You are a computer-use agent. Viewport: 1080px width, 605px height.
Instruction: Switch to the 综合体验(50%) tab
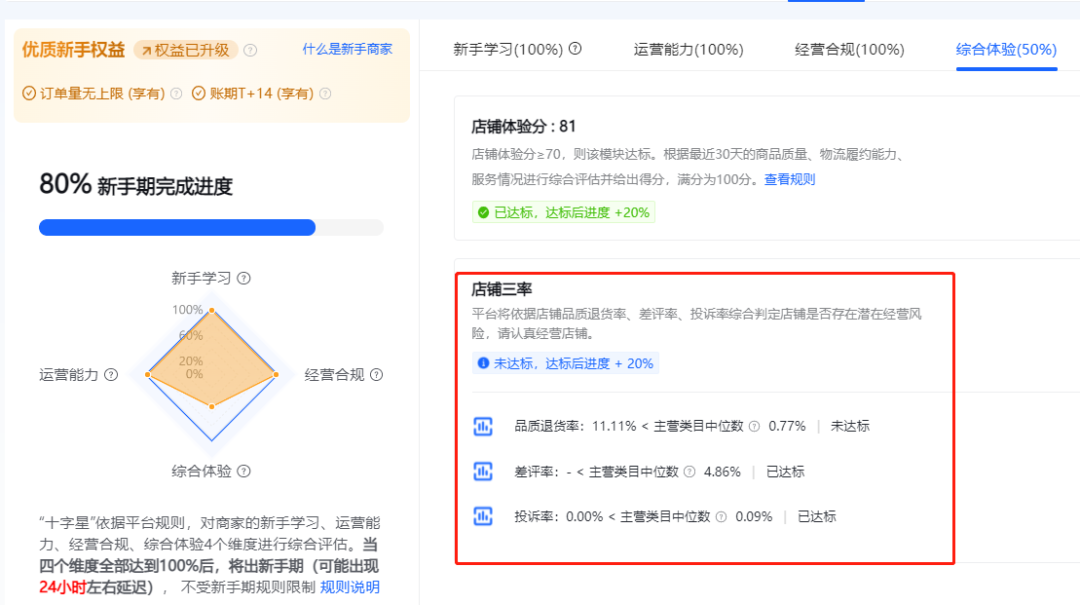coord(1005,48)
